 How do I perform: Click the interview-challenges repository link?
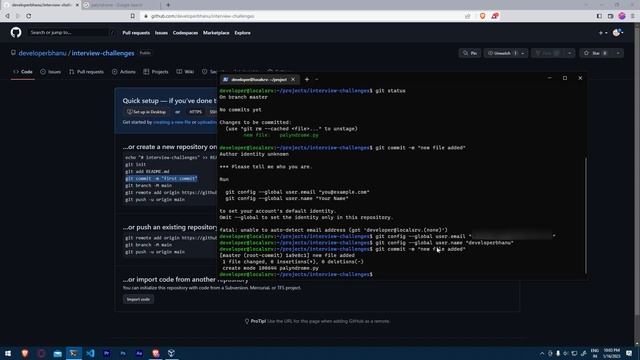tap(103, 53)
